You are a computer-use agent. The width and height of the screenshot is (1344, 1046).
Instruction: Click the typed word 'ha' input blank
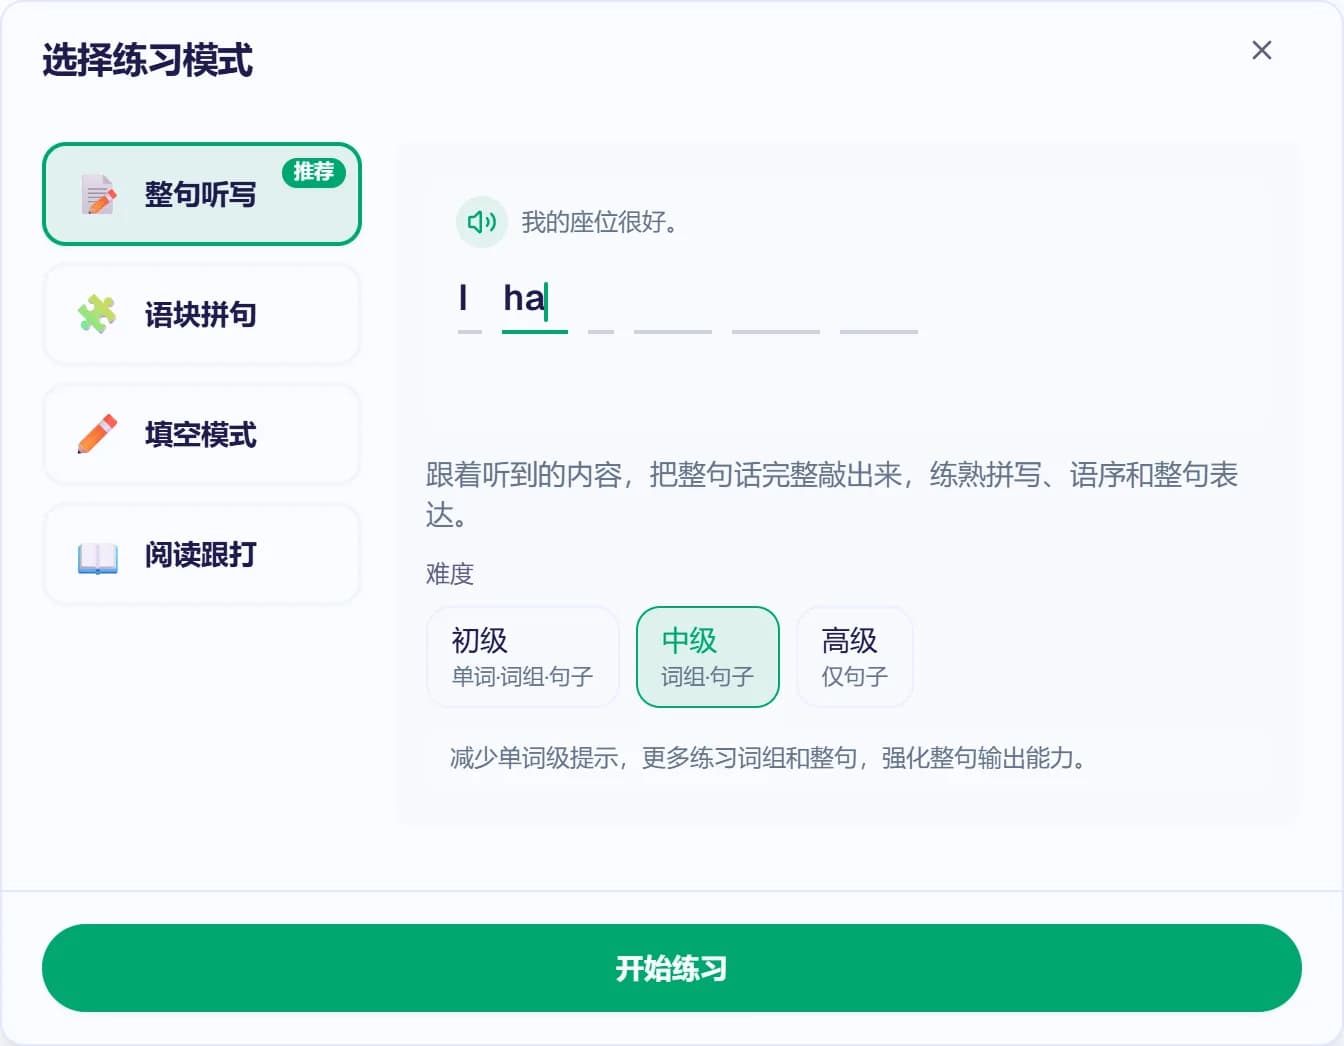click(x=534, y=305)
